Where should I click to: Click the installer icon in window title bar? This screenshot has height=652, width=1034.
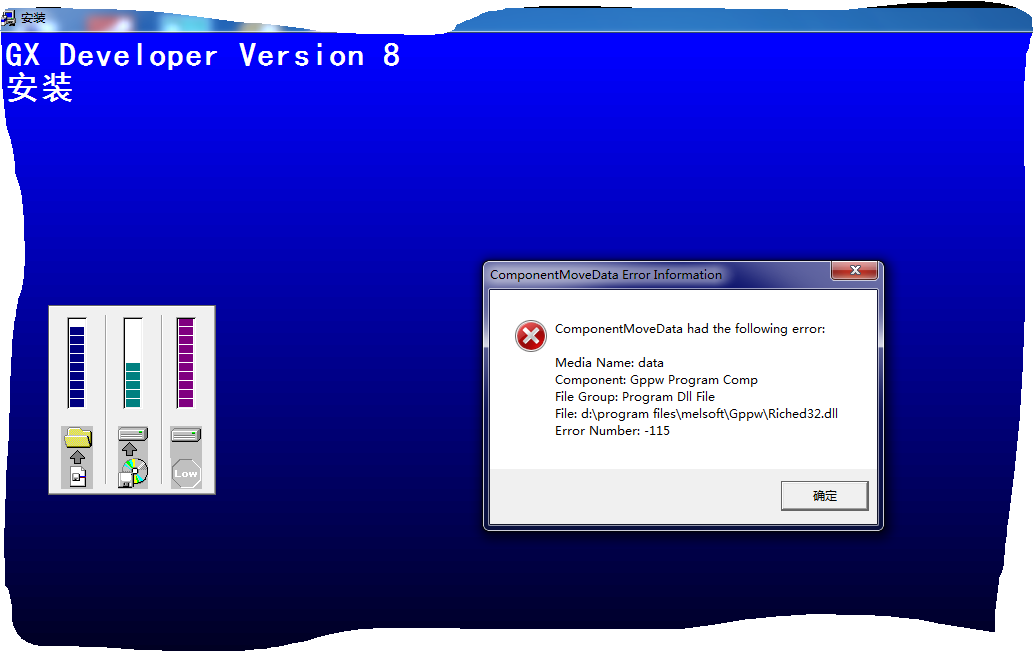[x=9, y=18]
